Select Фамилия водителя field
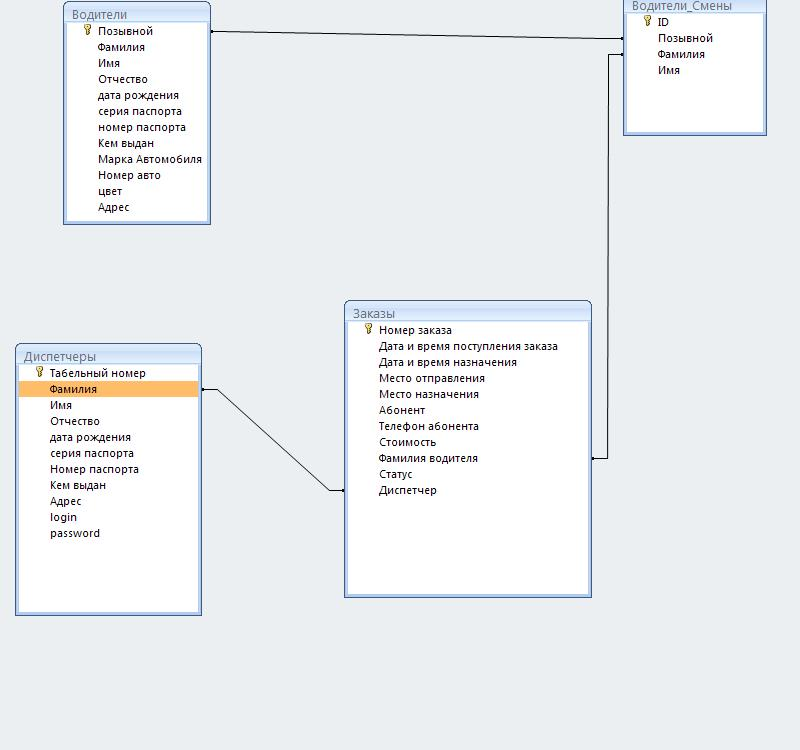 (x=428, y=458)
